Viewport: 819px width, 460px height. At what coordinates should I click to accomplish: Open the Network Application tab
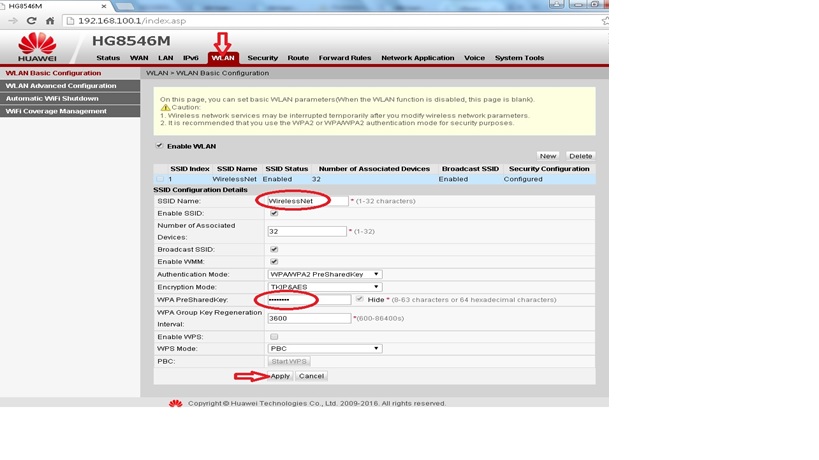click(x=417, y=58)
